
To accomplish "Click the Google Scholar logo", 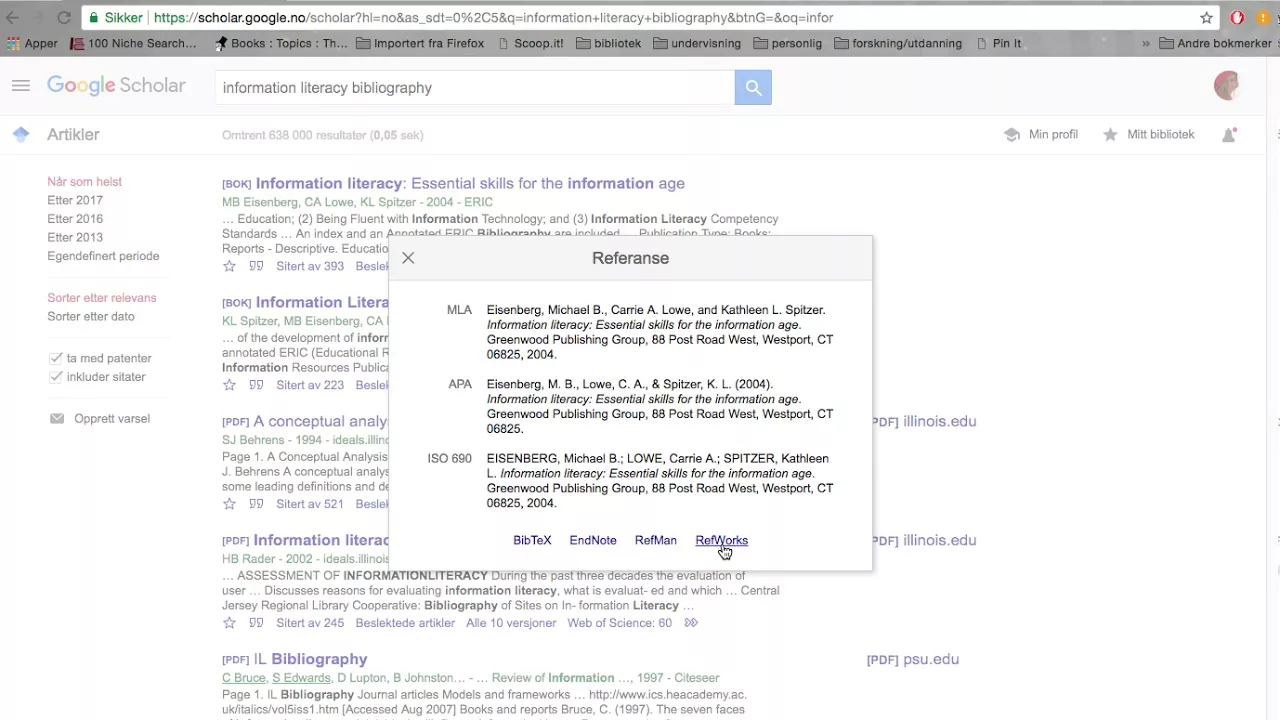I will (116, 86).
